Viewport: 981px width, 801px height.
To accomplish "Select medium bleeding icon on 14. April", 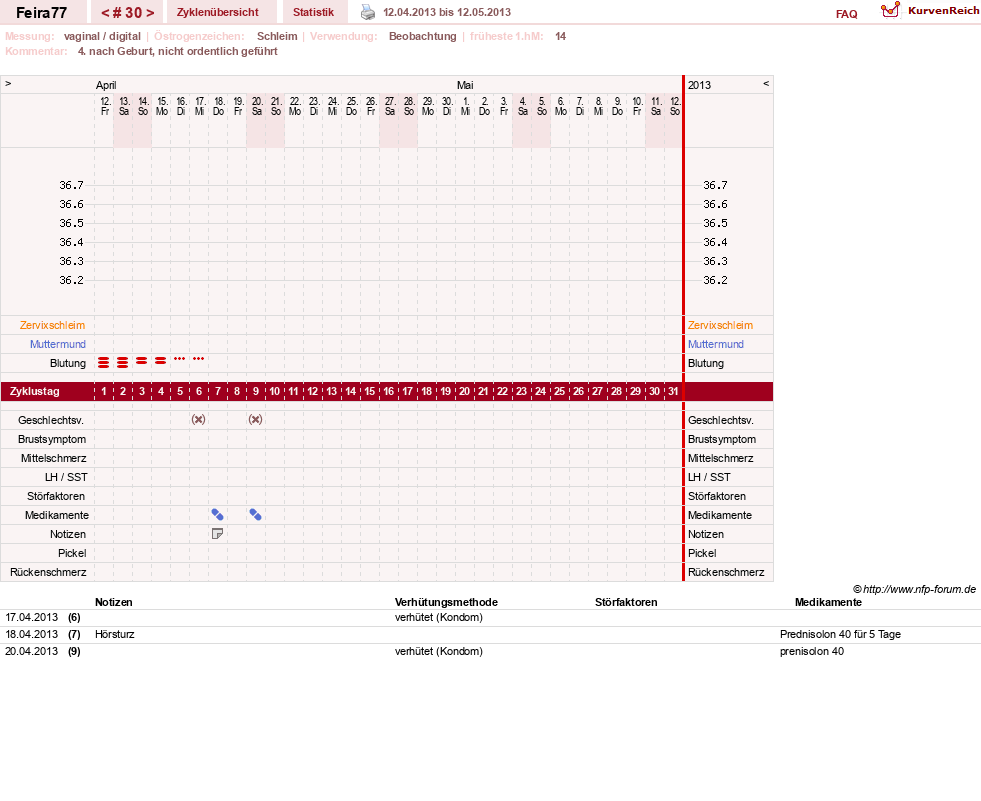I will coord(141,361).
